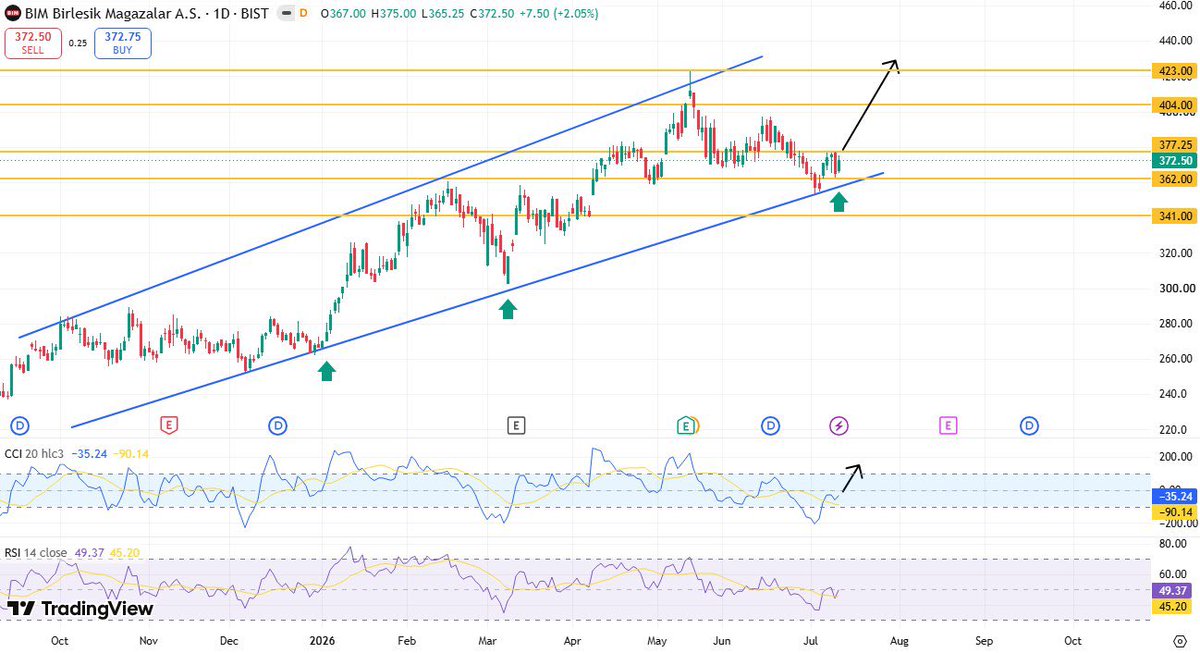The image size is (1200, 653).
Task: Open the red E earnings marker in November
Action: click(170, 425)
